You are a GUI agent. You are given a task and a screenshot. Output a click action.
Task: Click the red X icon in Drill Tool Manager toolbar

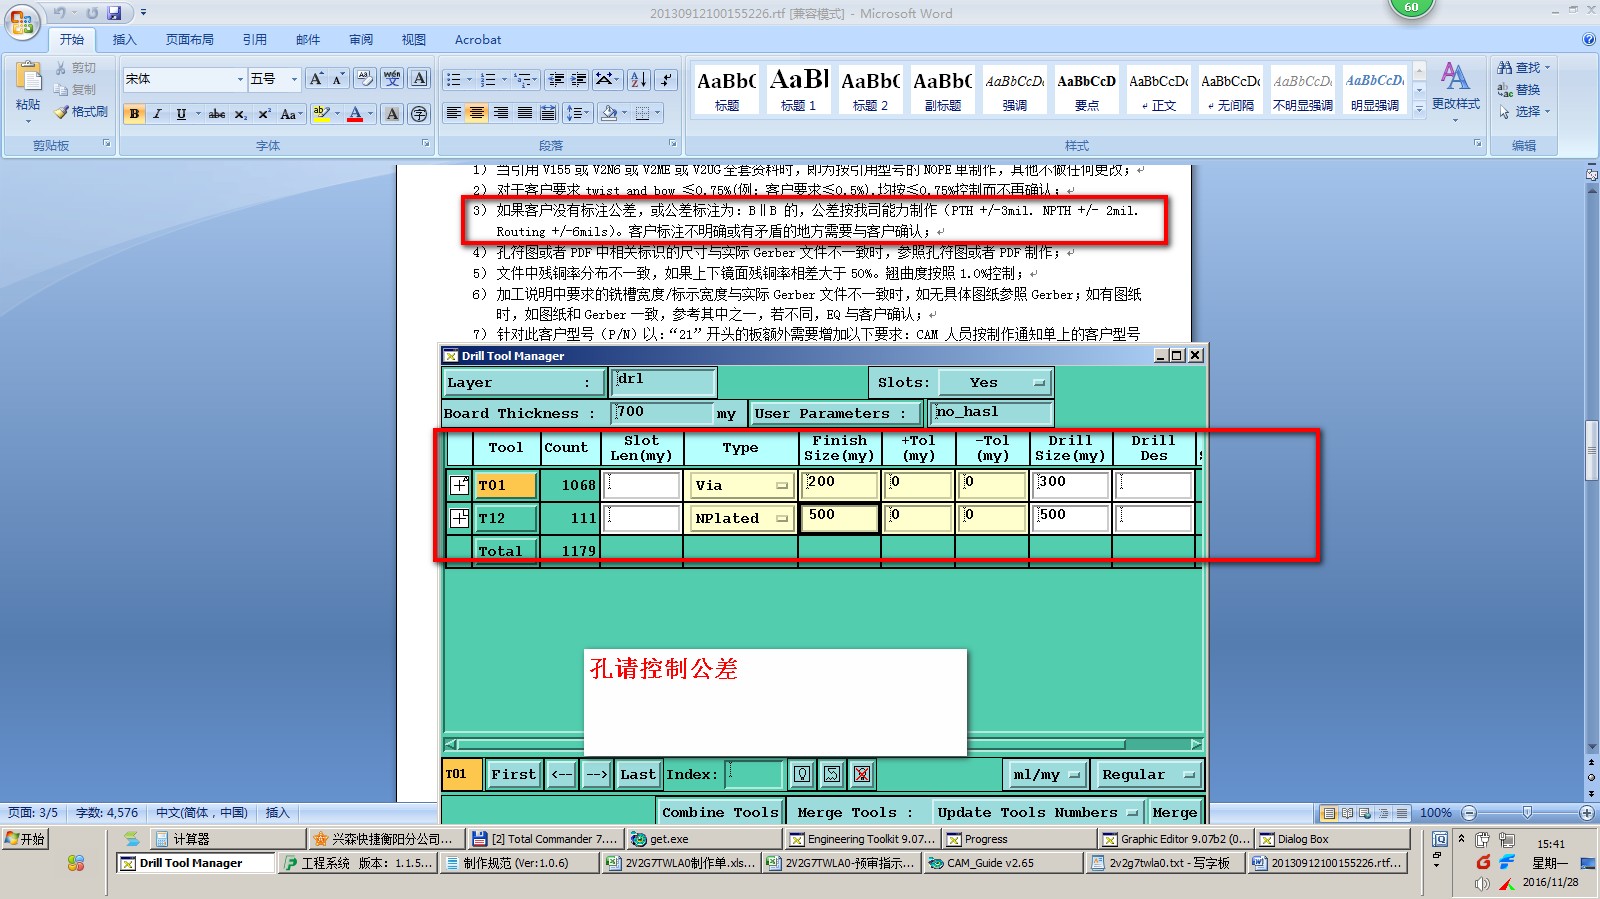tap(862, 774)
